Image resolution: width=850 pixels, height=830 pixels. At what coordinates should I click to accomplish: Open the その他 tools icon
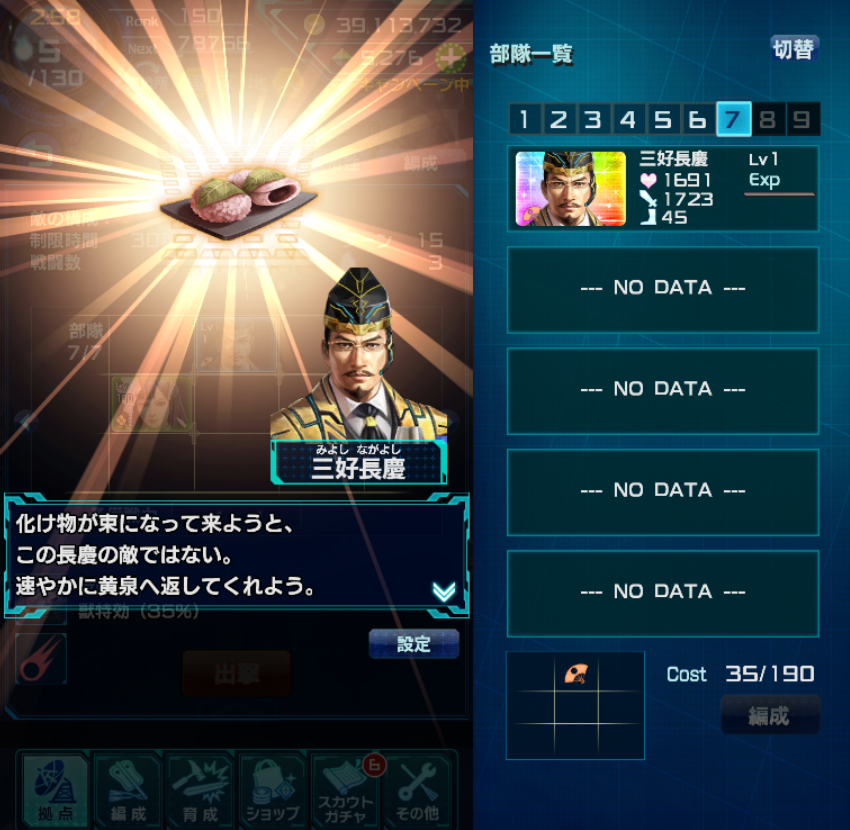(x=417, y=791)
